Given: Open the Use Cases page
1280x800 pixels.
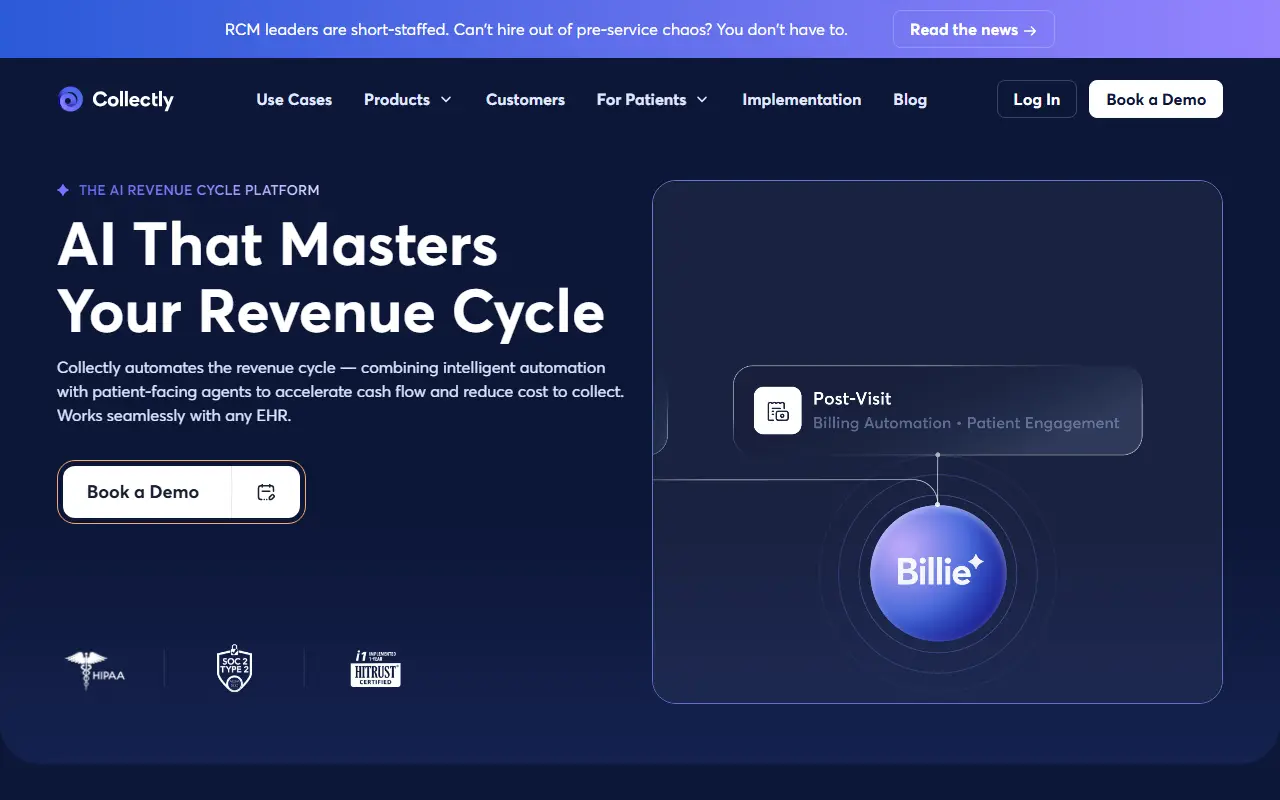Looking at the screenshot, I should [x=294, y=100].
